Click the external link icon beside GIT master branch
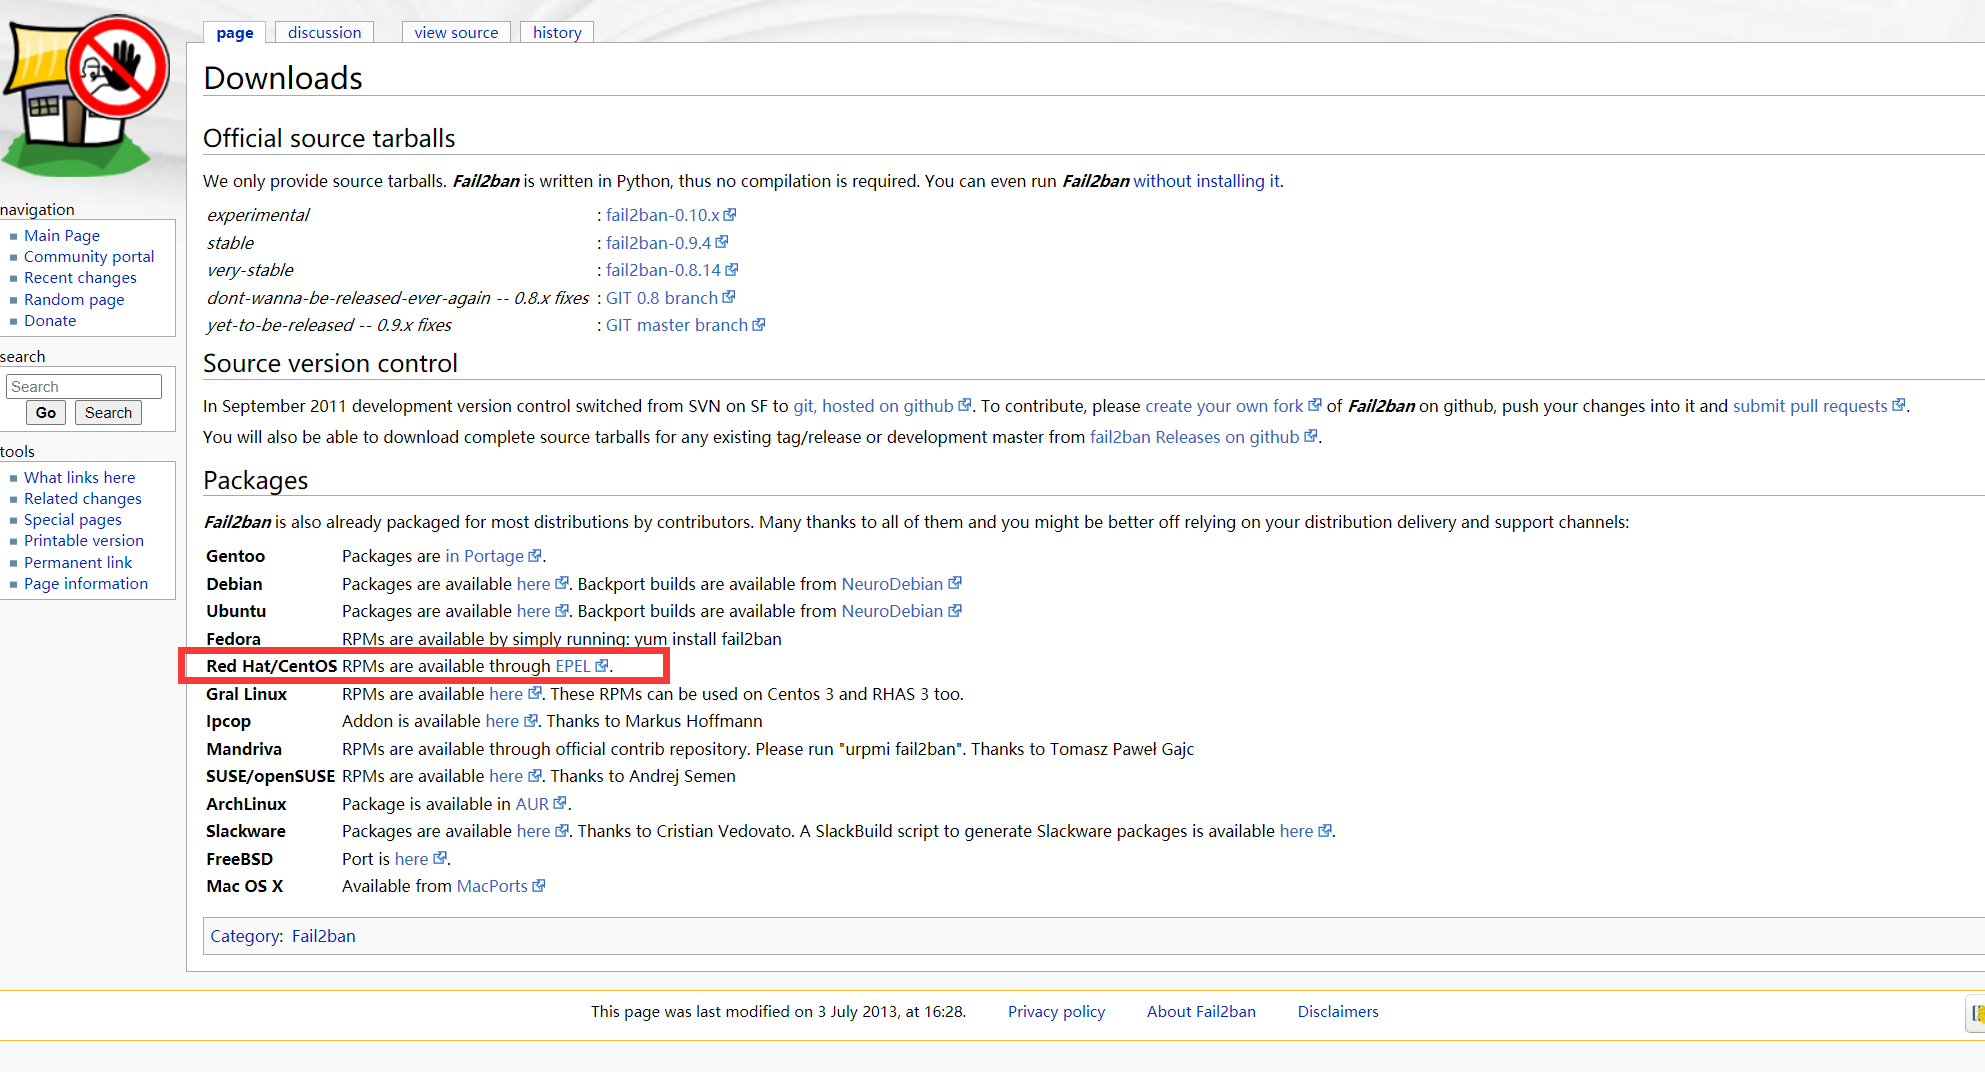 pos(759,324)
